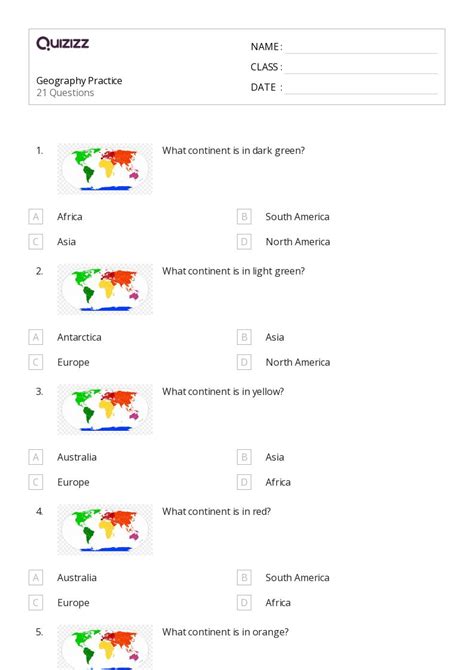Click the world map thumbnail in question 4
This screenshot has width=474, height=670.
(x=105, y=530)
